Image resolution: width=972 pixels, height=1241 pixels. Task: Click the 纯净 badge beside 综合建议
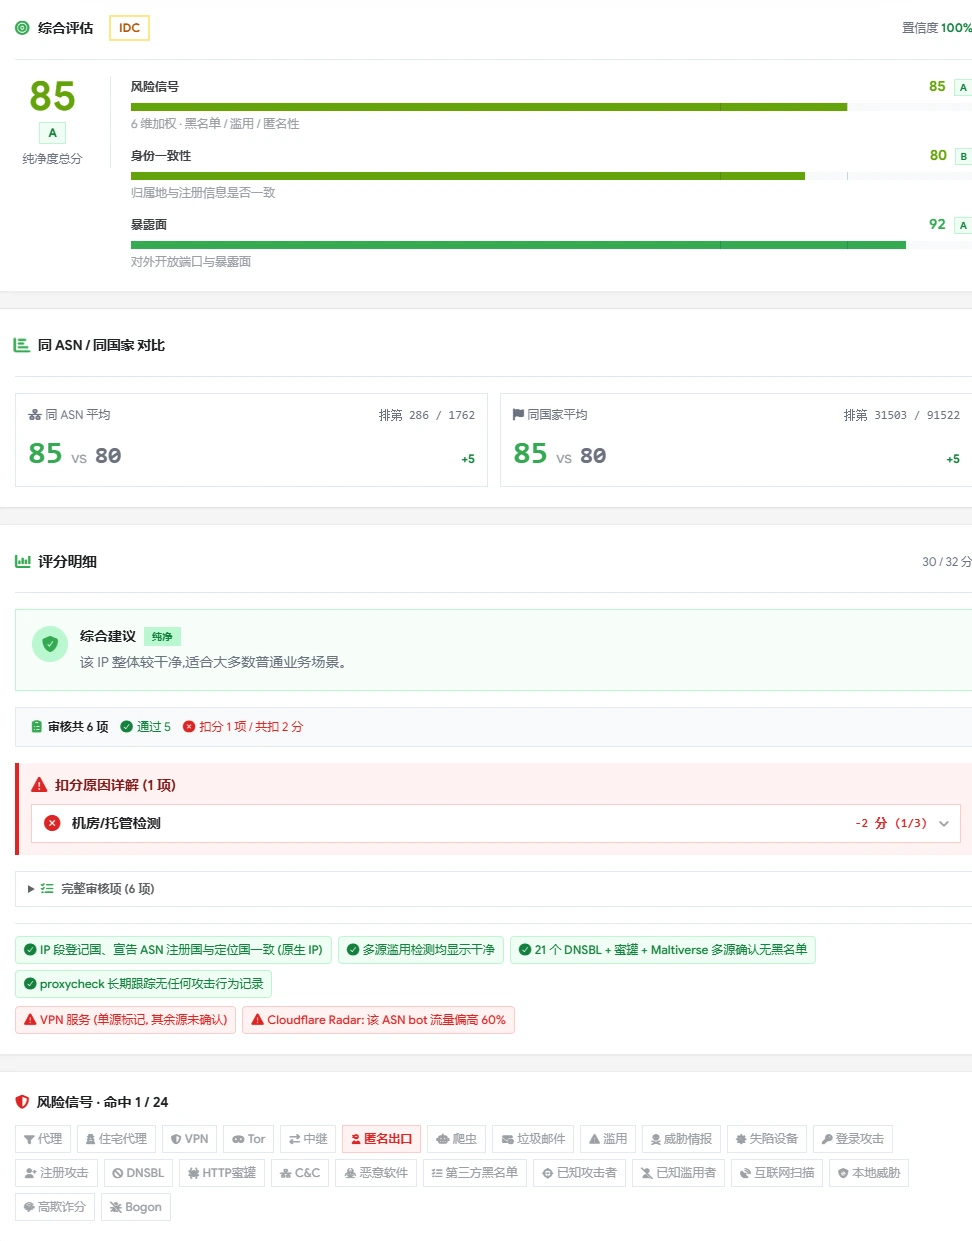pyautogui.click(x=162, y=637)
